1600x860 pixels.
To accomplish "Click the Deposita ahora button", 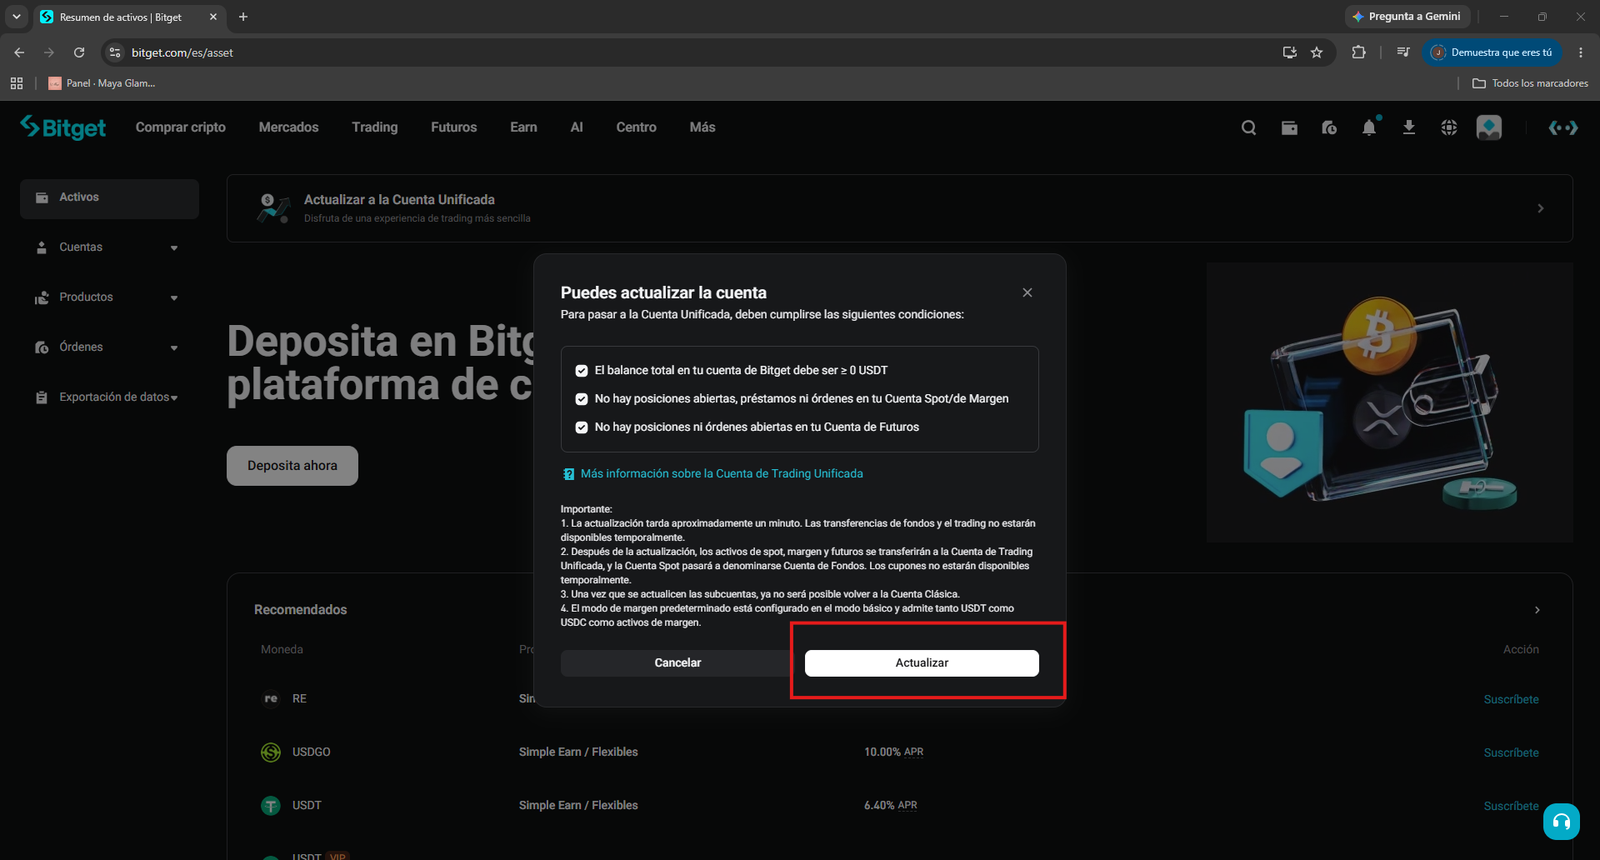I will click(292, 466).
